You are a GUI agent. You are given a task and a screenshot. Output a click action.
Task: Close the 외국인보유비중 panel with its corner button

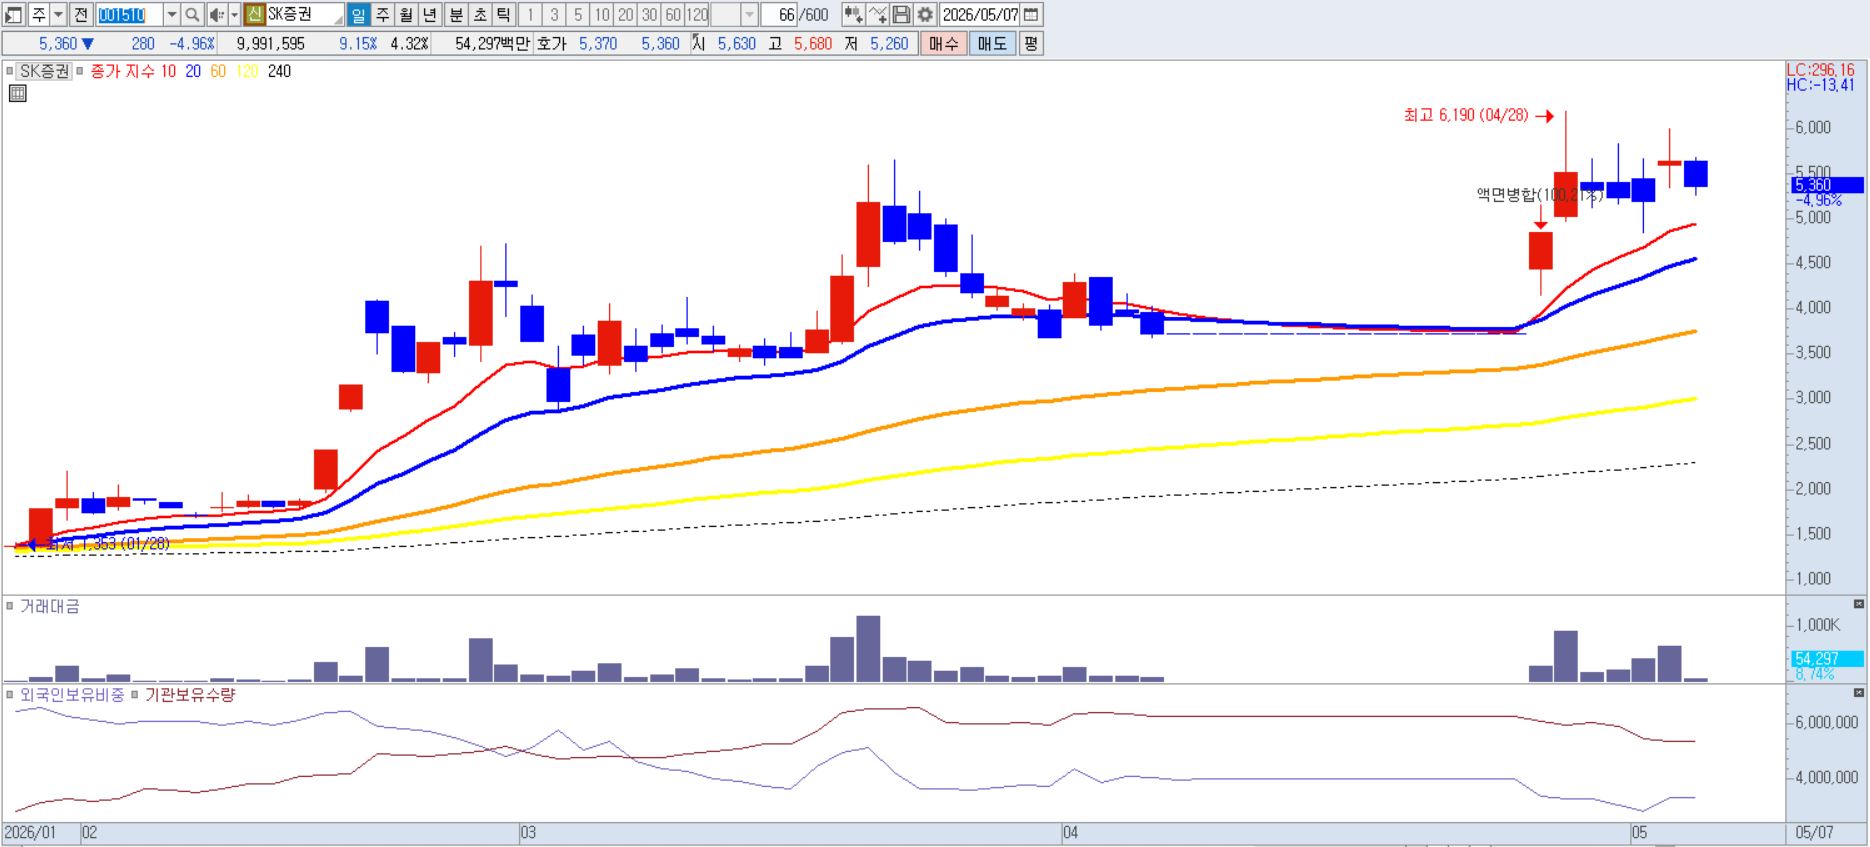[1859, 692]
